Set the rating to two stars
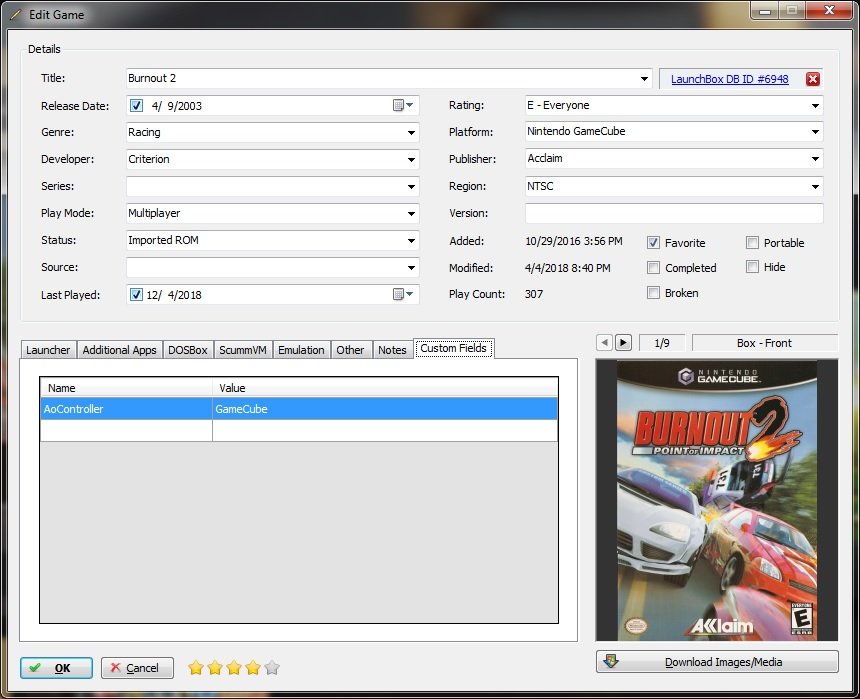Image resolution: width=860 pixels, height=699 pixels. [215, 668]
